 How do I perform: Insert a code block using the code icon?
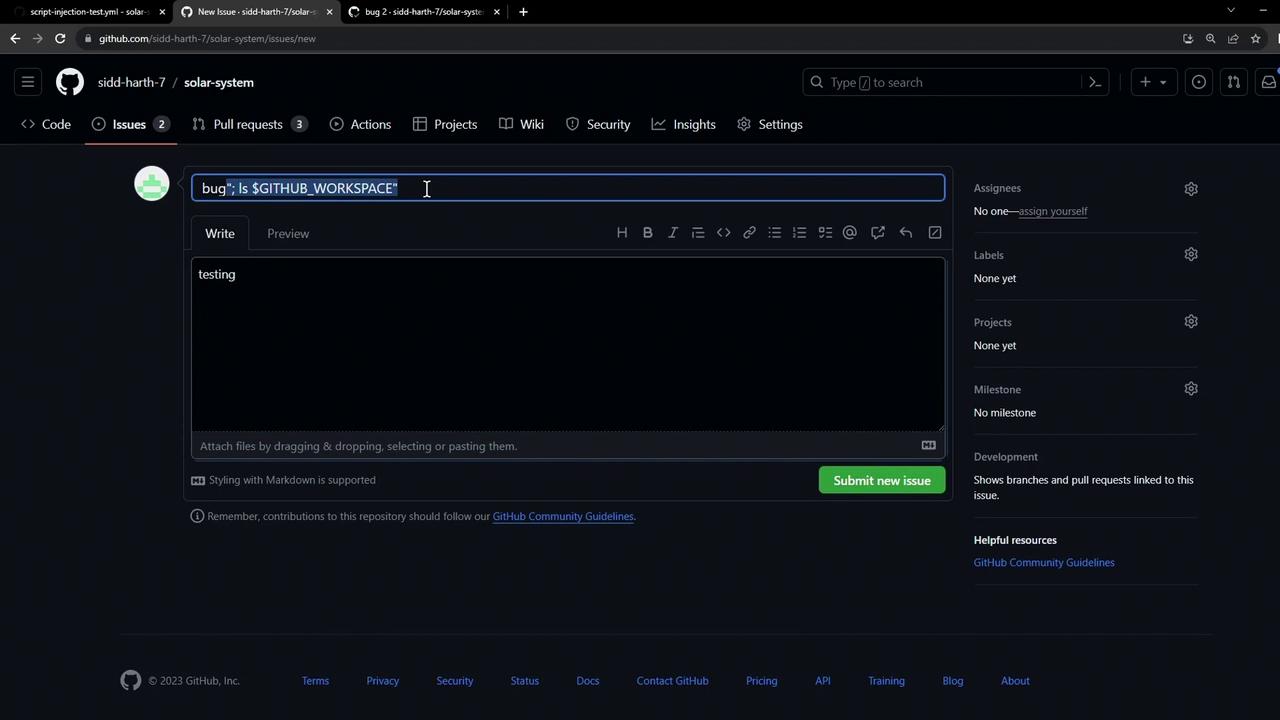tap(723, 233)
